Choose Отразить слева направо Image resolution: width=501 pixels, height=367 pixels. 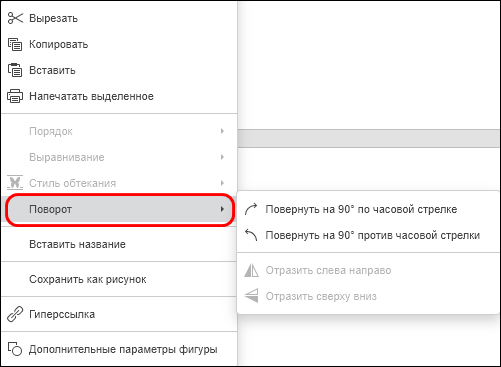(368, 270)
